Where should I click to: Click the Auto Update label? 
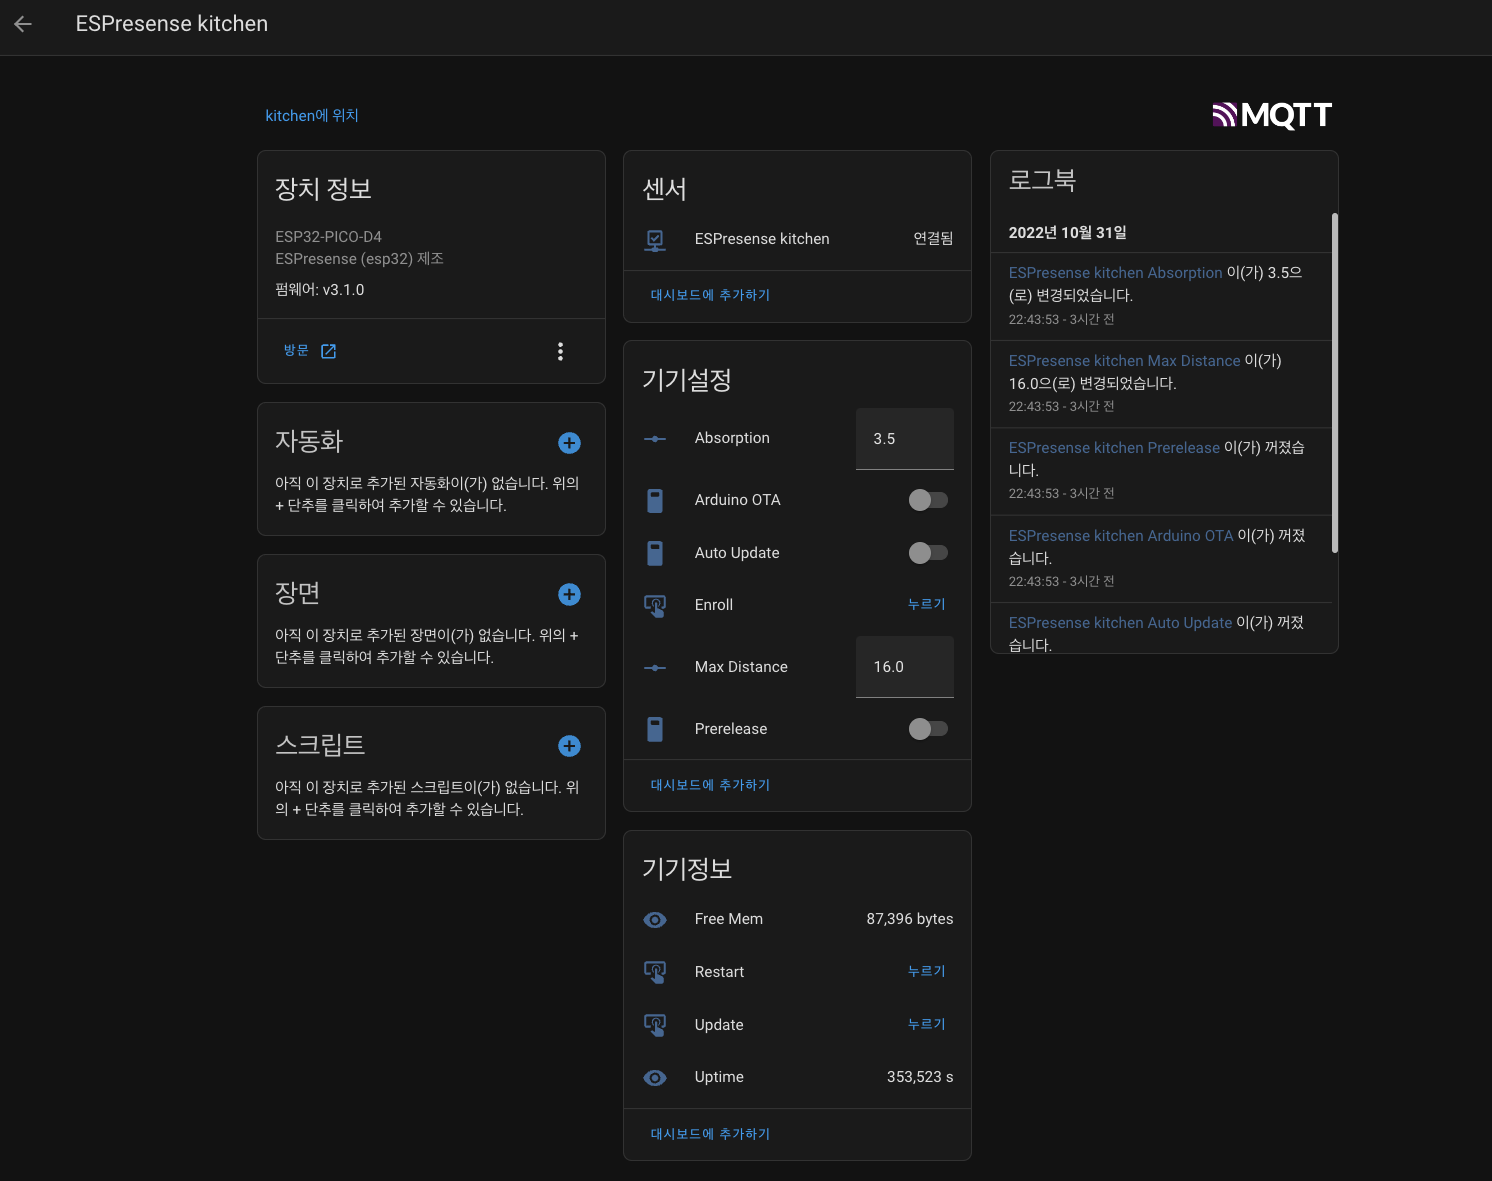(x=737, y=553)
